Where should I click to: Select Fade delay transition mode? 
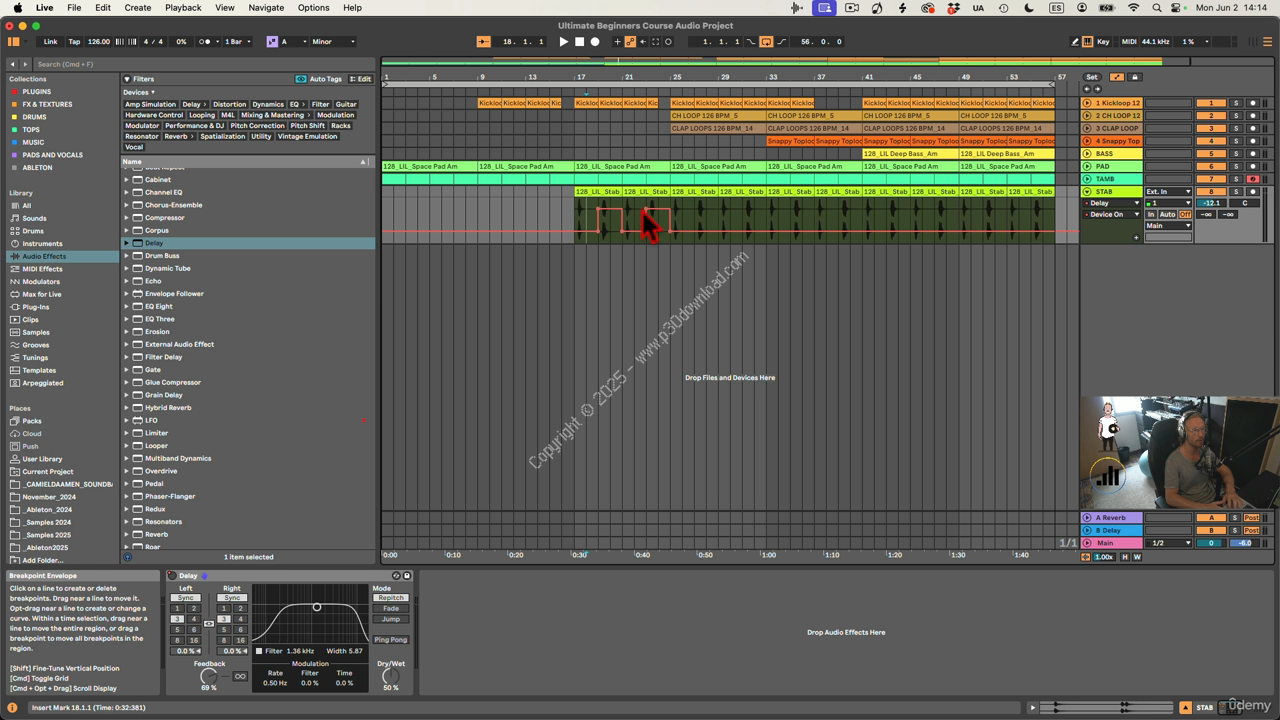pos(391,608)
